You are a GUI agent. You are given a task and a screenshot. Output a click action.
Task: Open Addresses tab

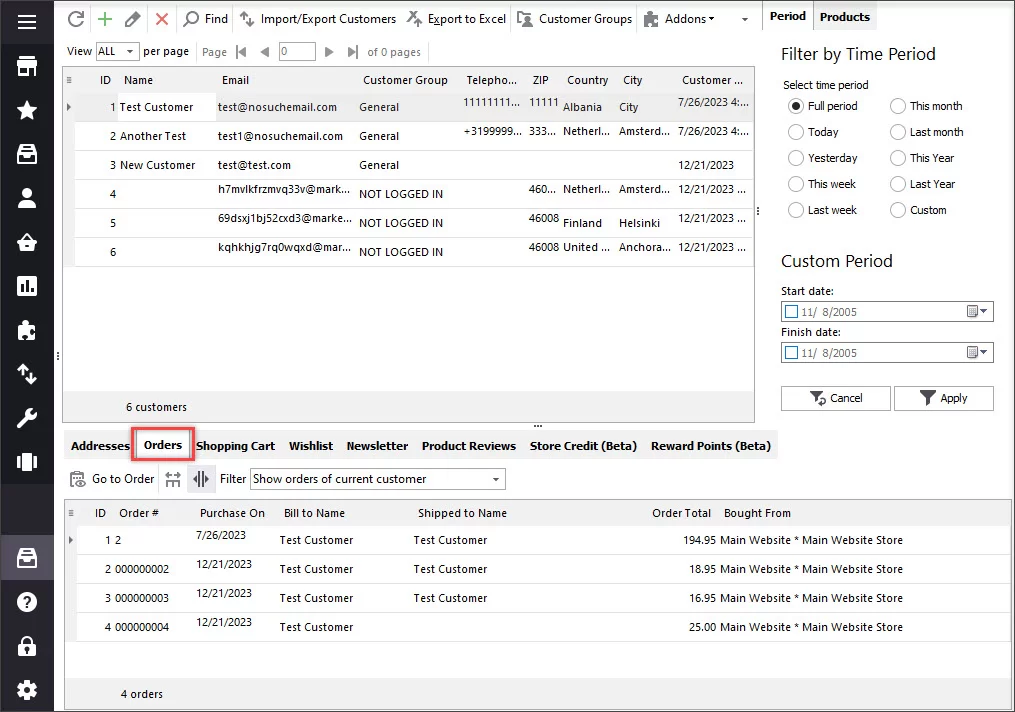coord(100,446)
